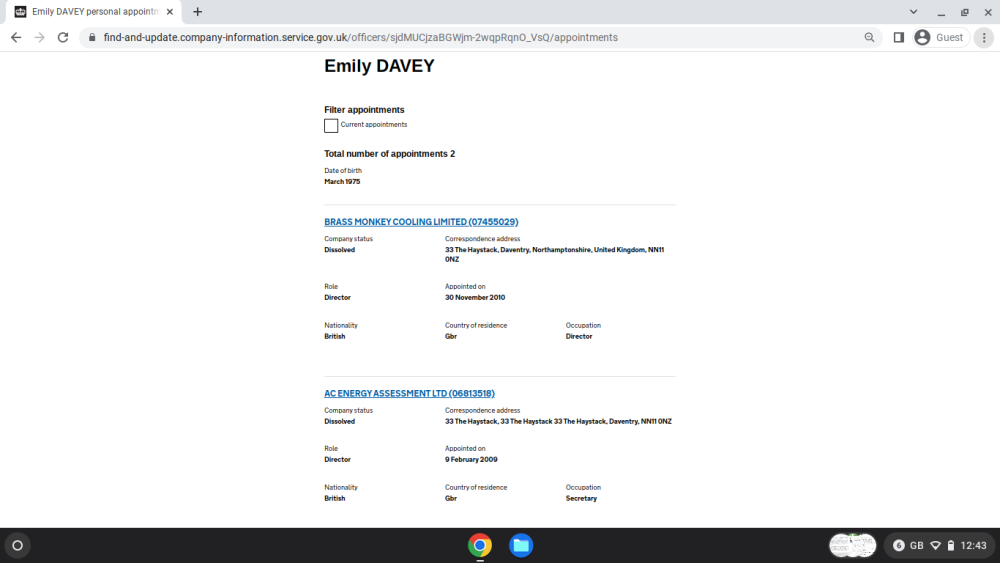
Task: Open AC ENERGY ASSESSMENT LTD link
Action: click(x=409, y=393)
